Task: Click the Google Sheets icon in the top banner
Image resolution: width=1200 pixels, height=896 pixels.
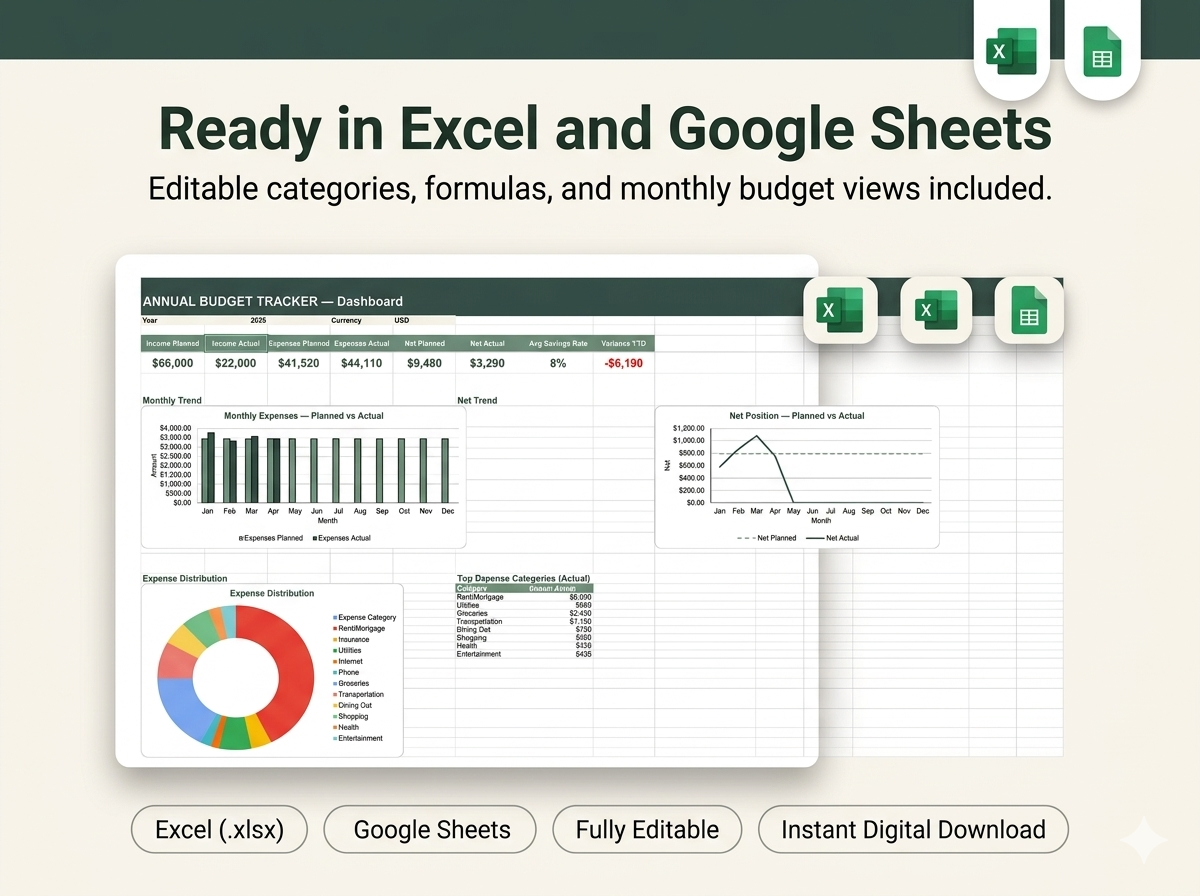Action: (1102, 51)
